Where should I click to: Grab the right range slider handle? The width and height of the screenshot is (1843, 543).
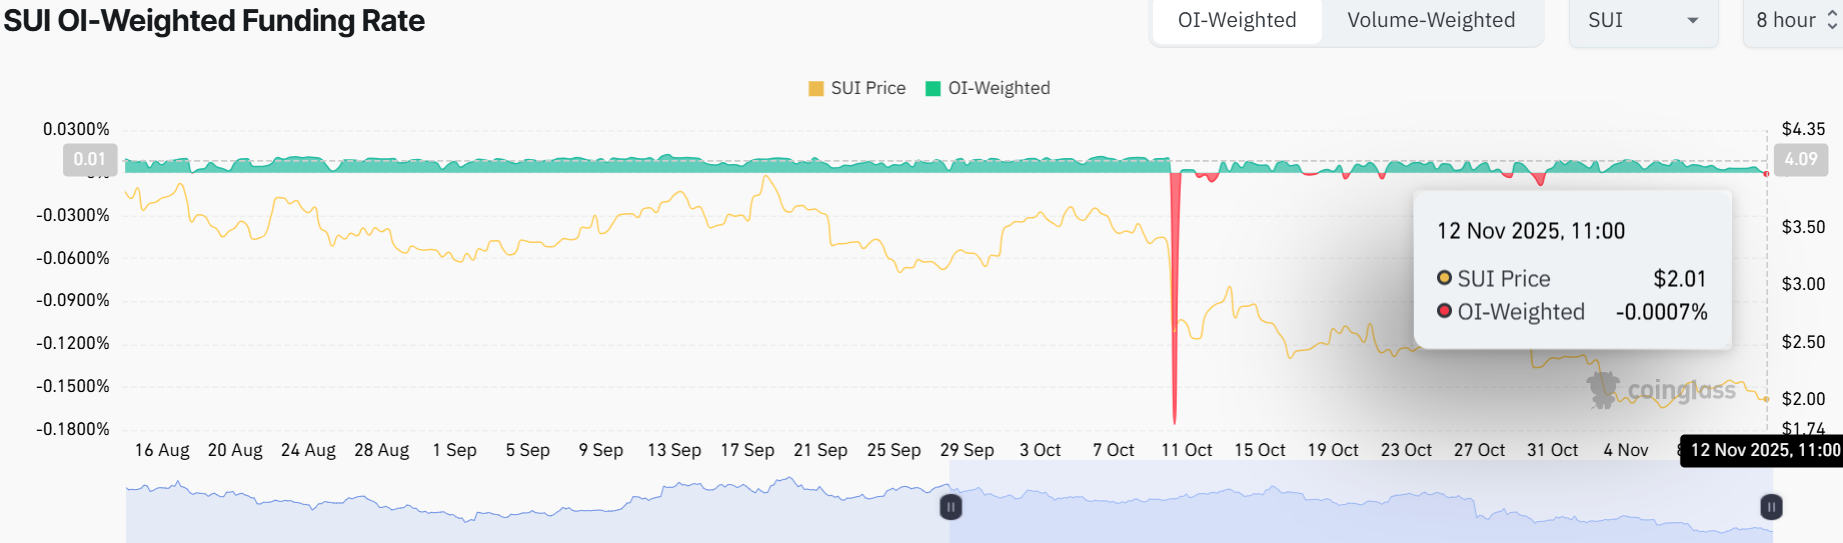[x=1771, y=507]
